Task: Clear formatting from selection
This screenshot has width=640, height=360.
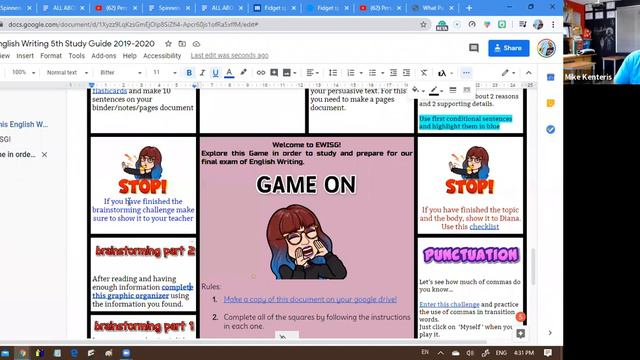Action: point(424,73)
